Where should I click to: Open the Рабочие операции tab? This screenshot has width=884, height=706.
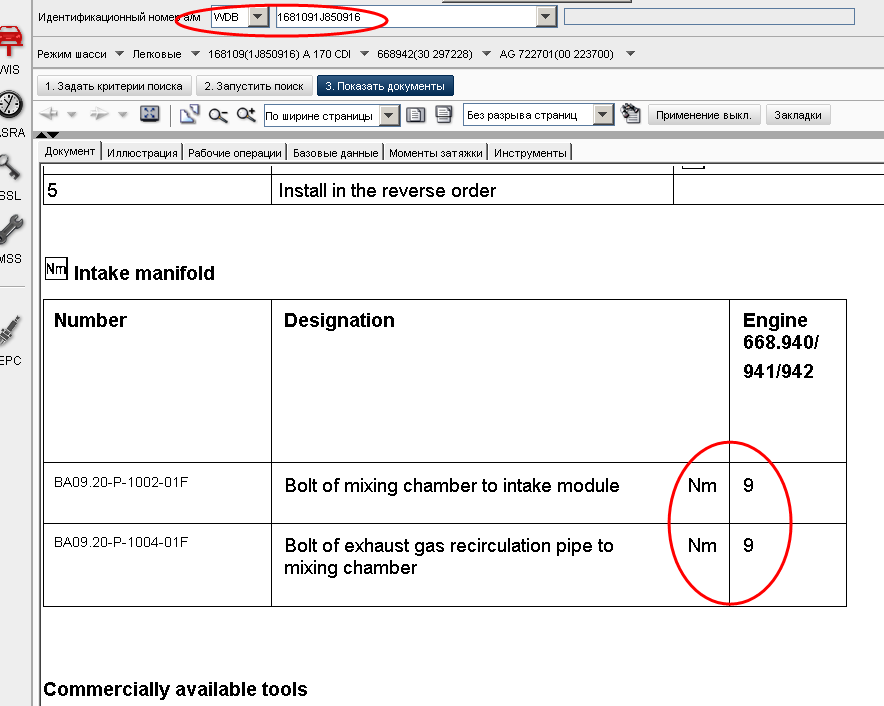235,152
